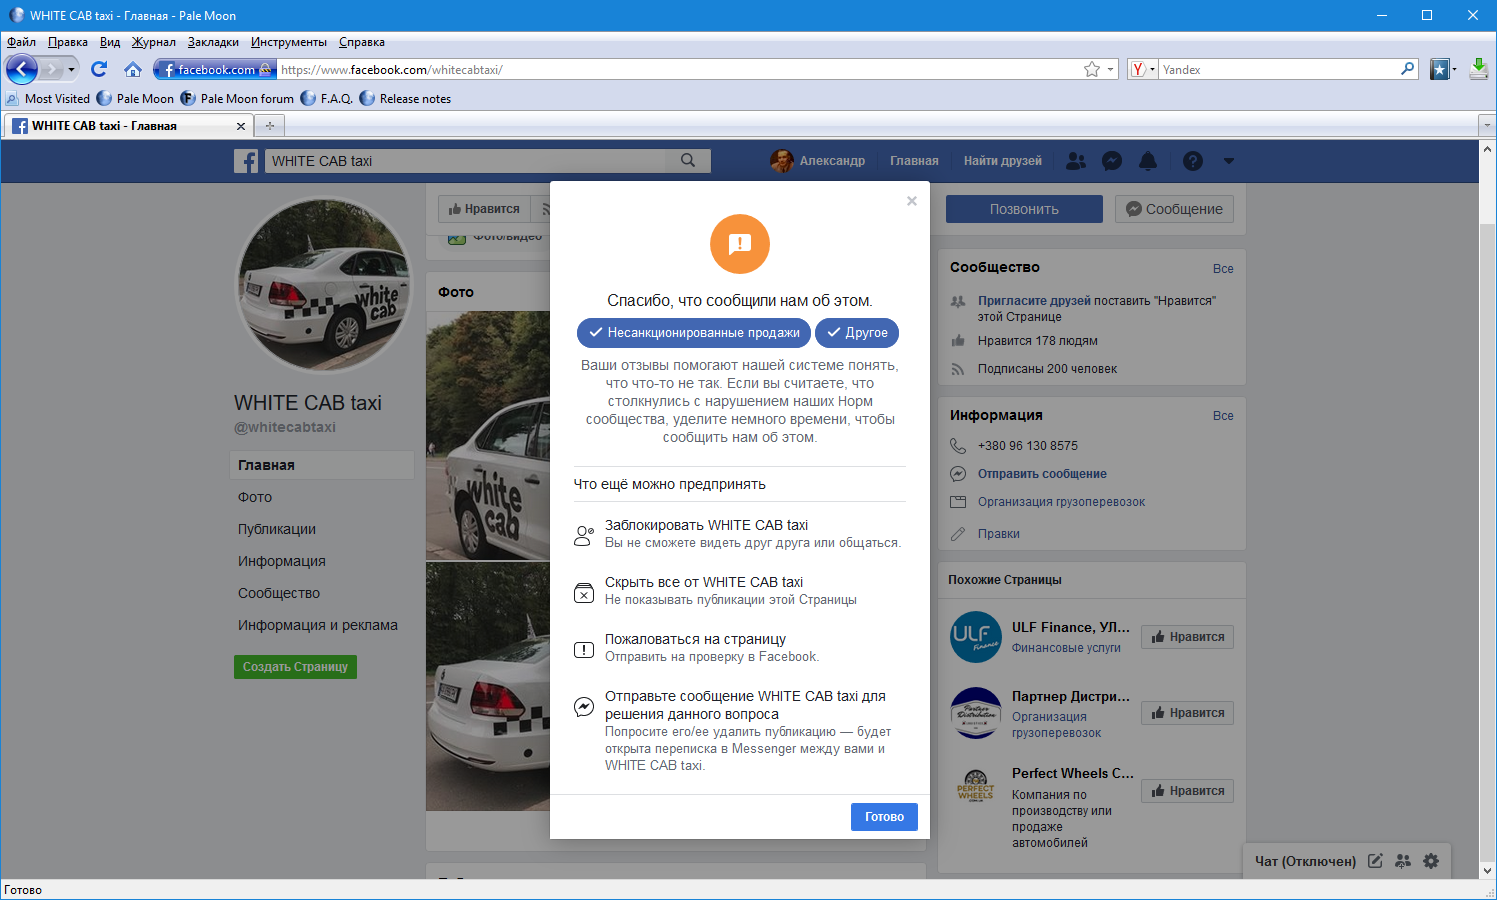Click the Пригласите друзей link

click(x=1034, y=301)
